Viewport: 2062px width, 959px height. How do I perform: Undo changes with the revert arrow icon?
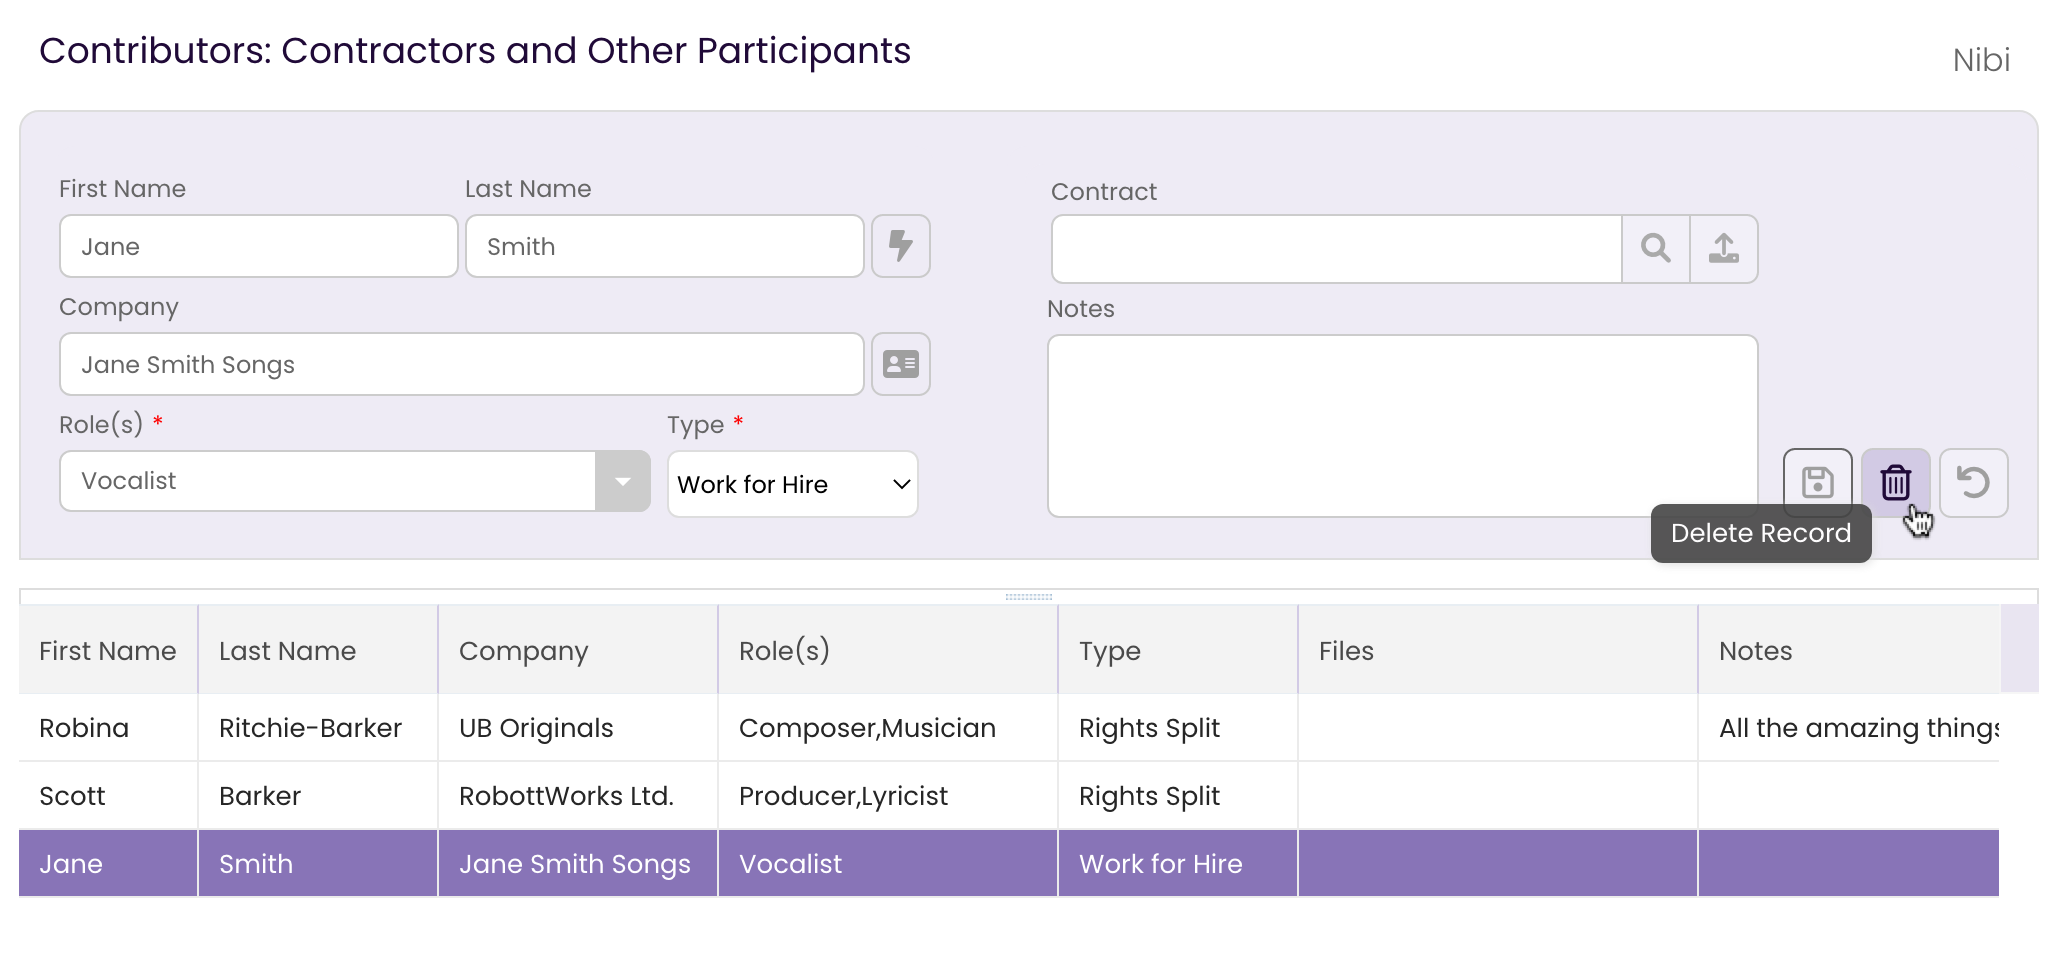(x=1974, y=482)
